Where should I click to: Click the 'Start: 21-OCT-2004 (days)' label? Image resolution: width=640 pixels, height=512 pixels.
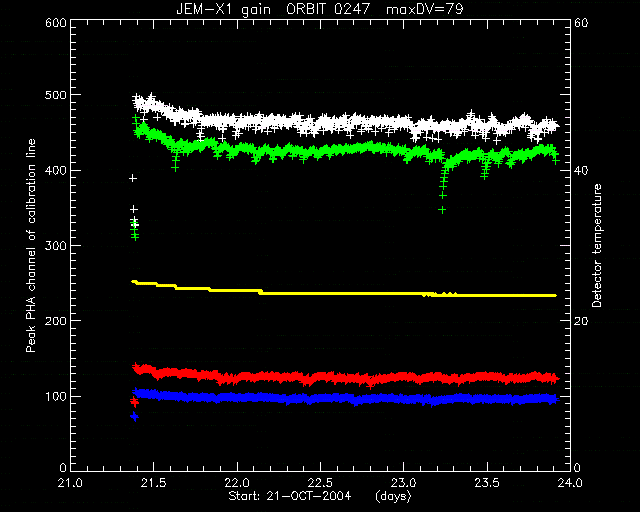point(320,496)
